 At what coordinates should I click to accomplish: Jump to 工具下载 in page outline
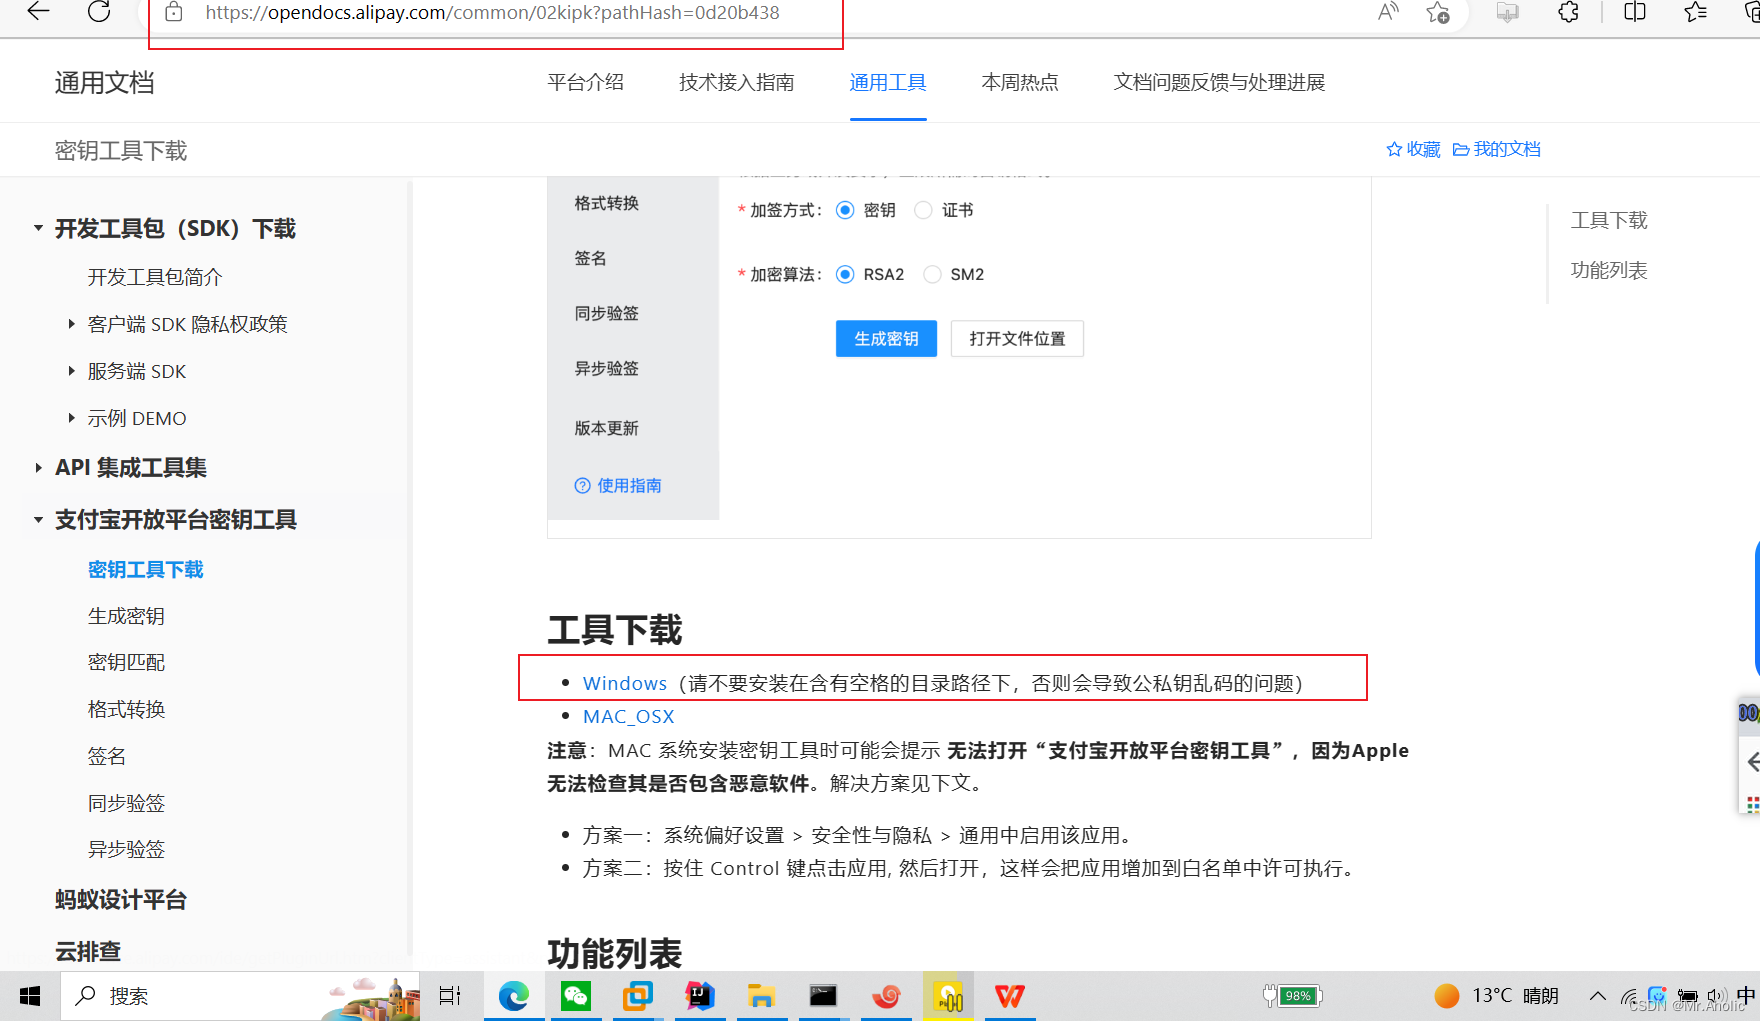point(1609,220)
